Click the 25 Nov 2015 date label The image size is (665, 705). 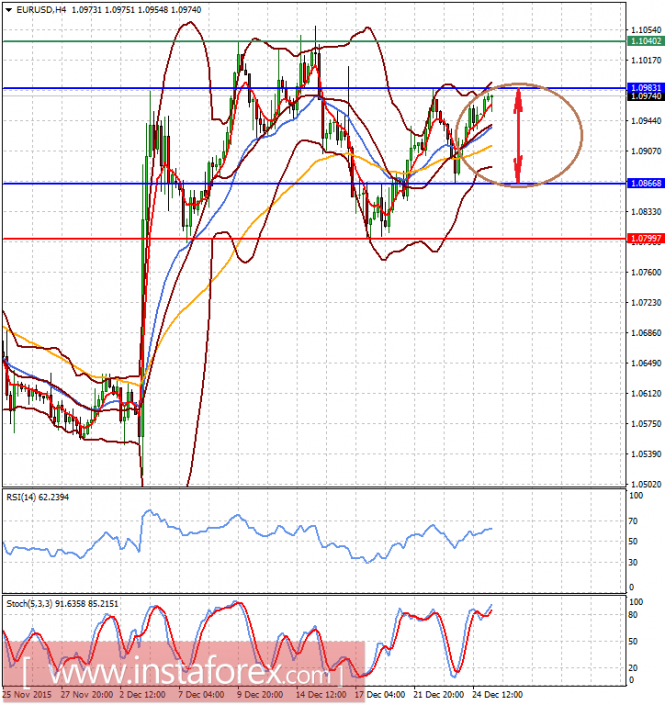click(27, 695)
